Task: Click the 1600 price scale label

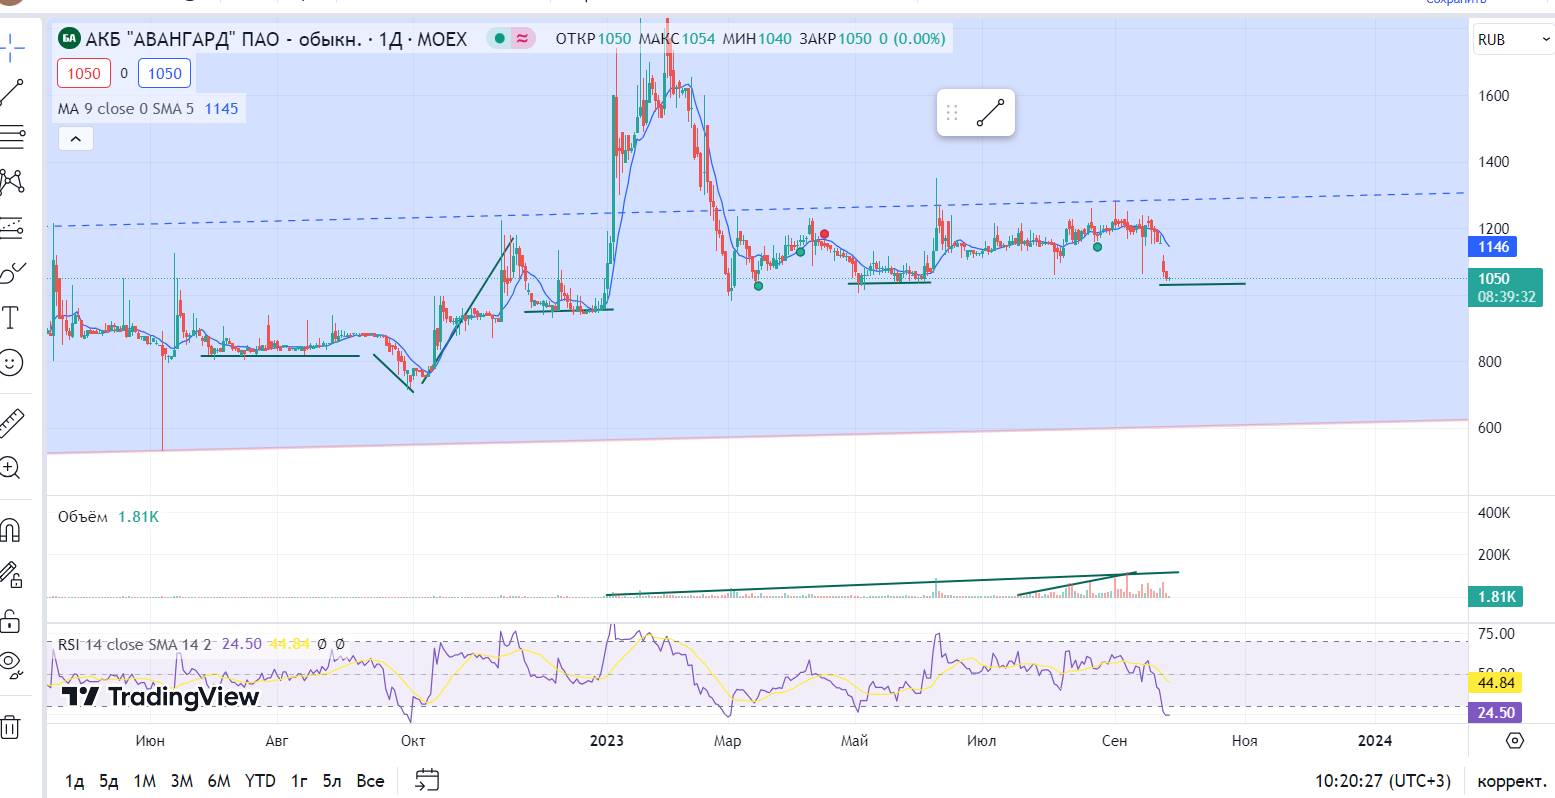Action: [1493, 96]
